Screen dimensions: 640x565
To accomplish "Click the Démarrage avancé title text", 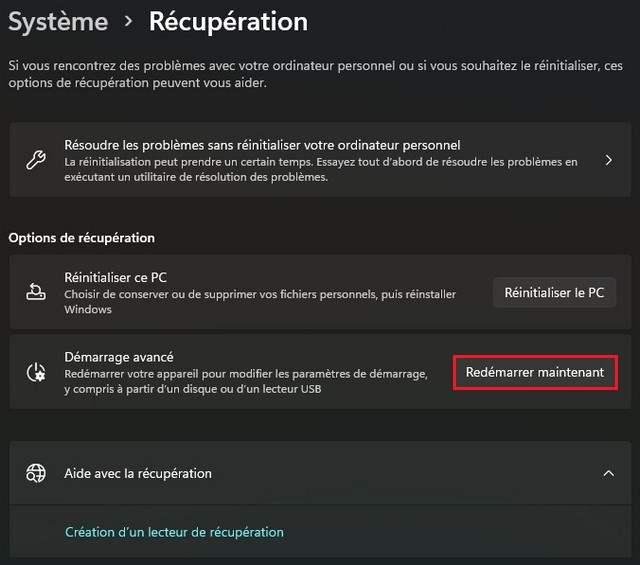I will 119,357.
